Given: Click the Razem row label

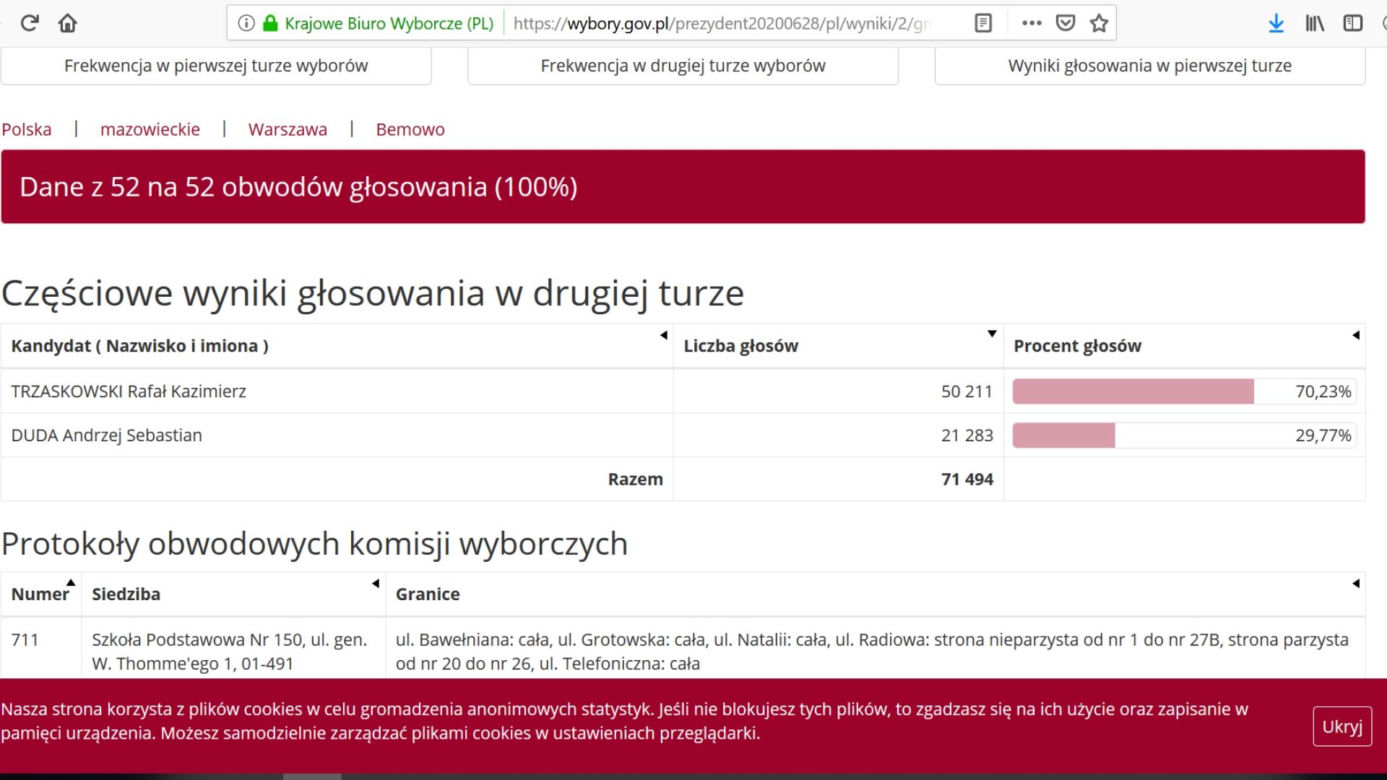Looking at the screenshot, I should click(636, 479).
